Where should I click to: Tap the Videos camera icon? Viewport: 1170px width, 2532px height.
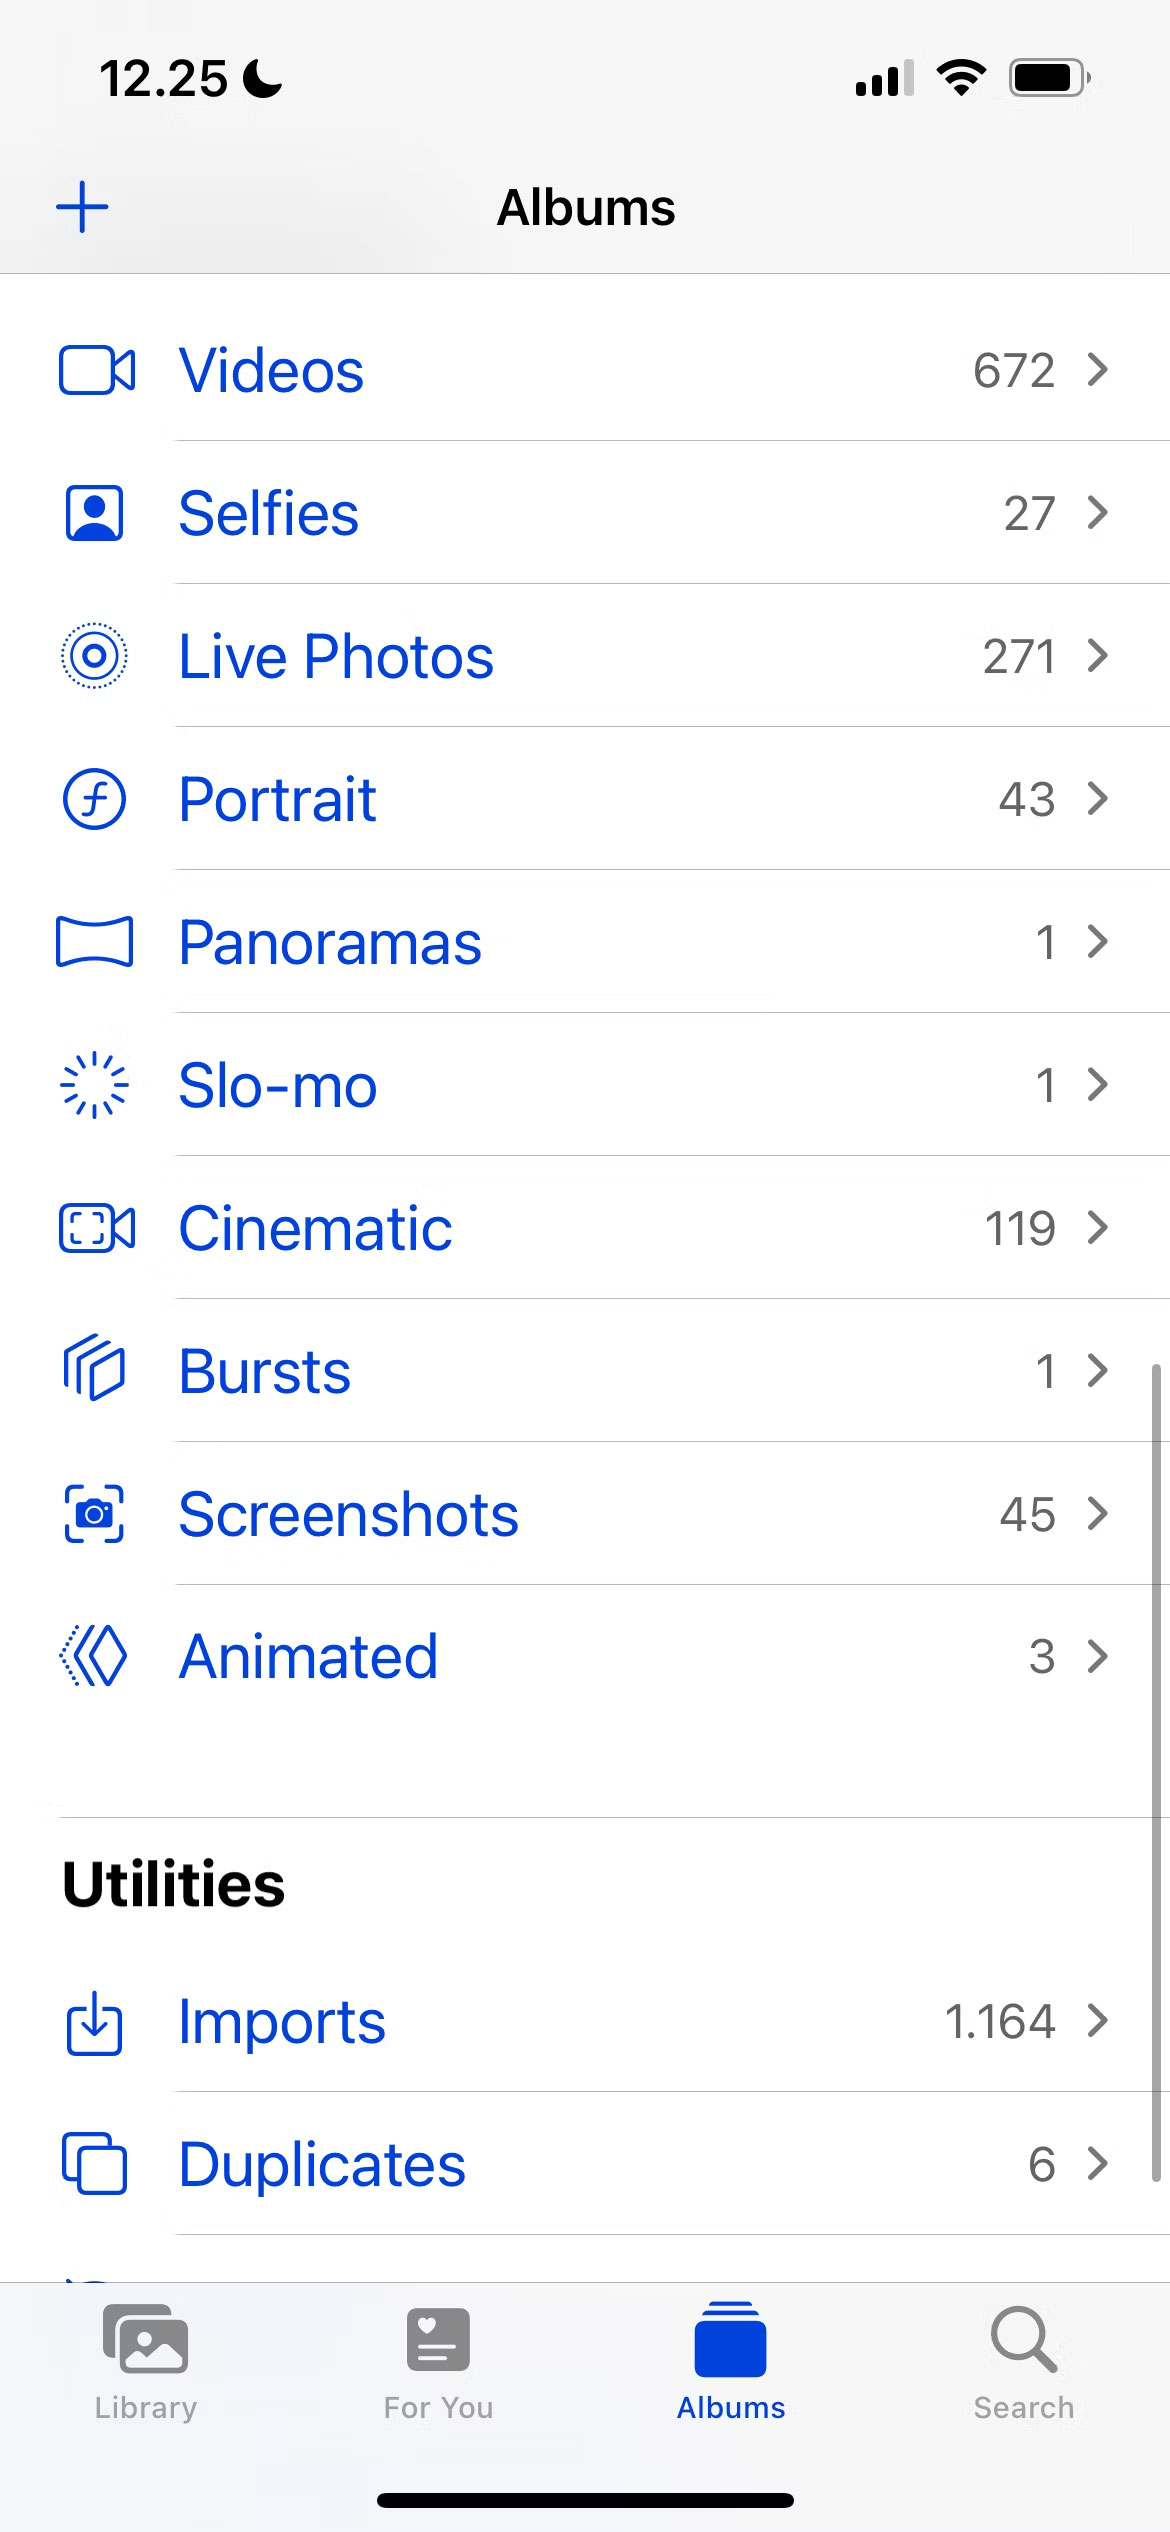point(96,370)
